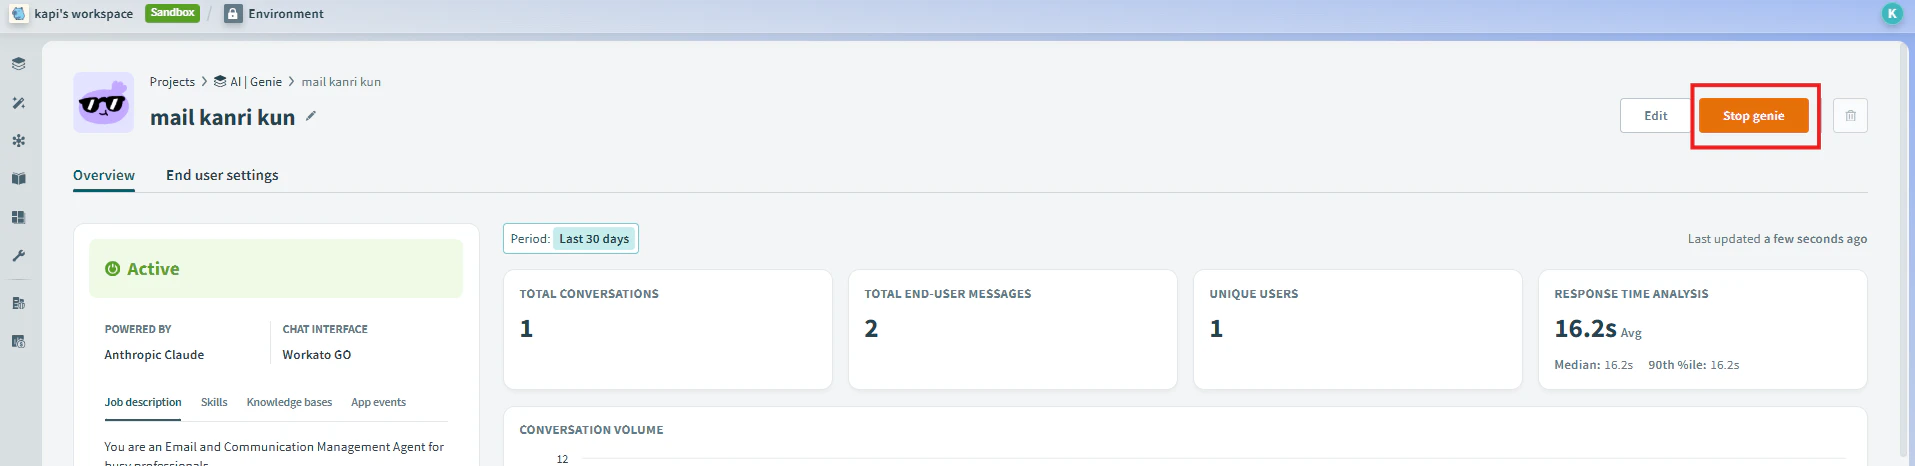This screenshot has width=1915, height=466.
Task: Open the Period Last 30 days dropdown
Action: point(571,239)
